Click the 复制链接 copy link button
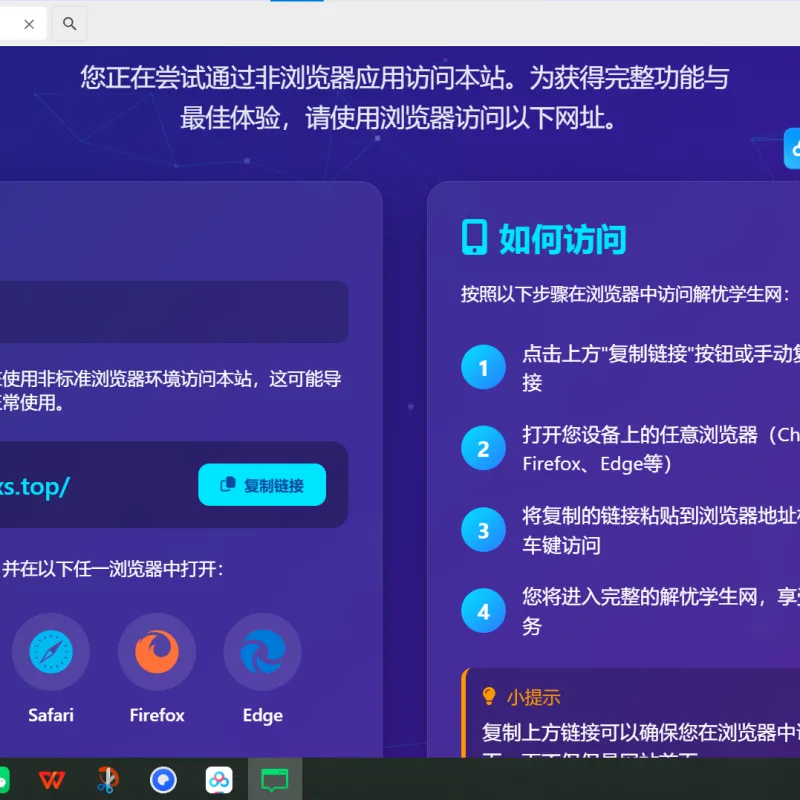The image size is (800, 800). click(x=262, y=485)
